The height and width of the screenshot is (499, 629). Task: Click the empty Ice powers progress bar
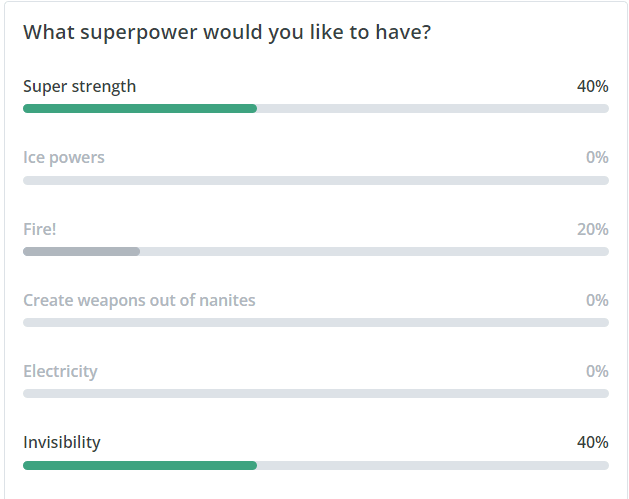[x=315, y=180]
